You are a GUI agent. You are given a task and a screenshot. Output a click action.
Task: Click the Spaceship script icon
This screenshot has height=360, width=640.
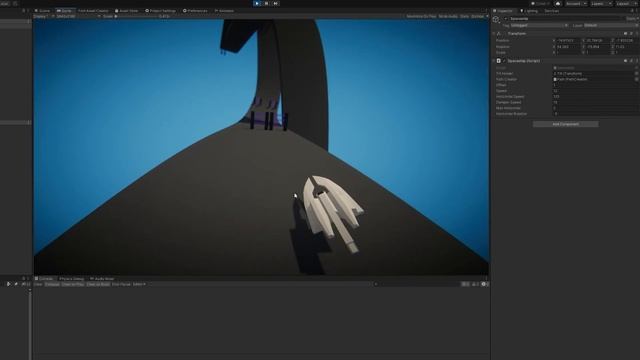pyautogui.click(x=498, y=61)
